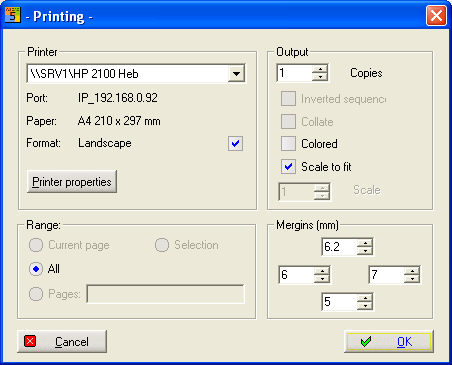Increase the right margin 7 value
This screenshot has height=365, width=452.
[x=412, y=270]
